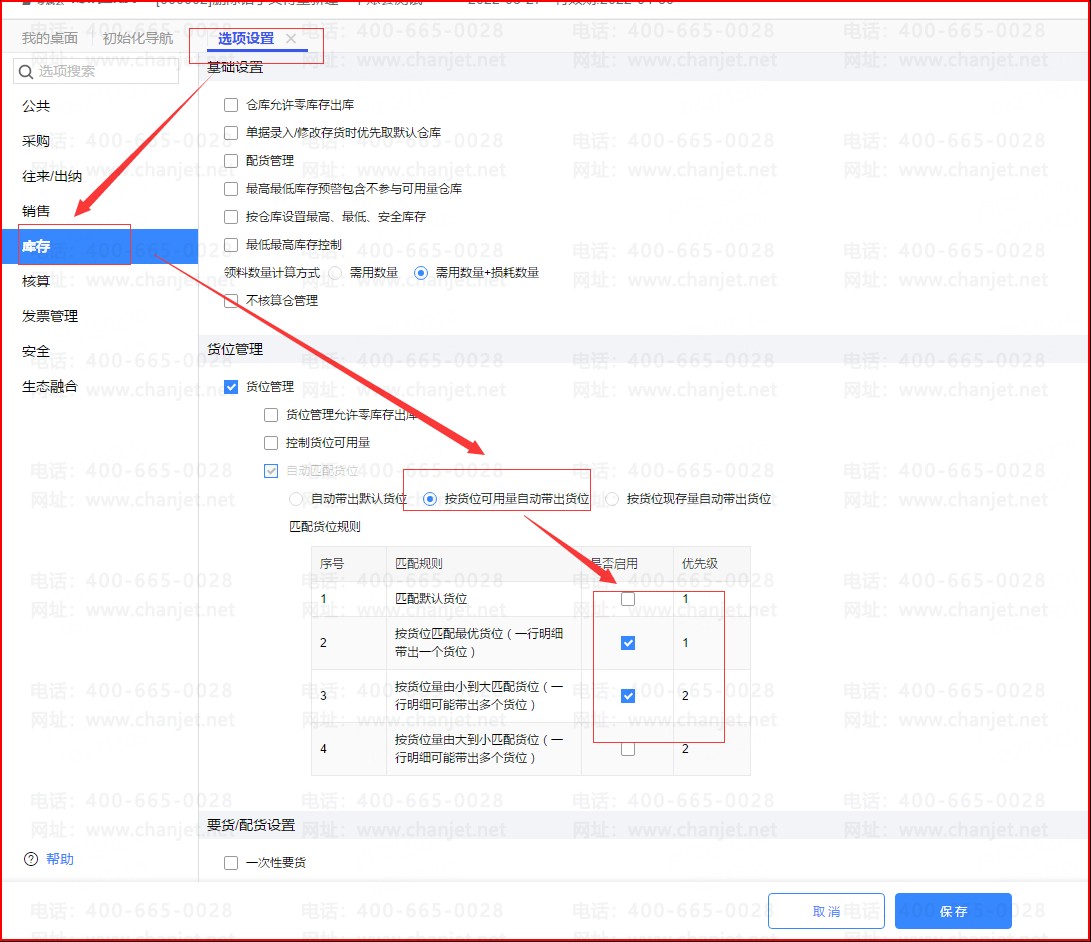Click the 保存 save button
Image resolution: width=1091 pixels, height=942 pixels.
click(x=953, y=911)
